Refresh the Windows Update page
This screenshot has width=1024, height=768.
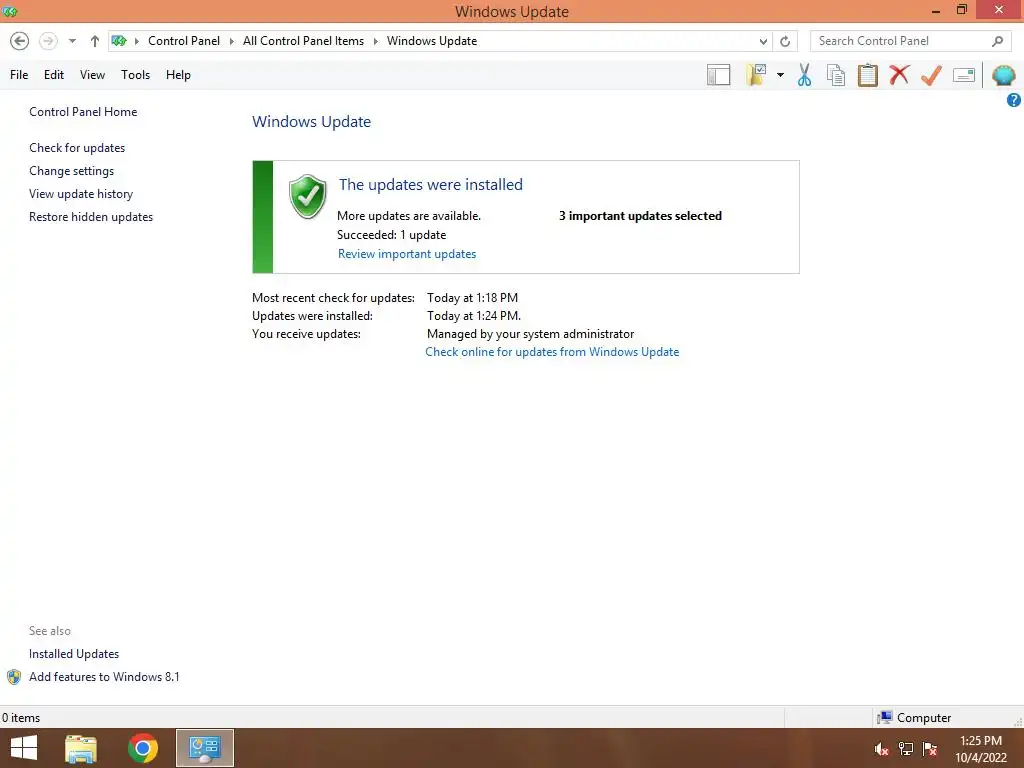(785, 41)
